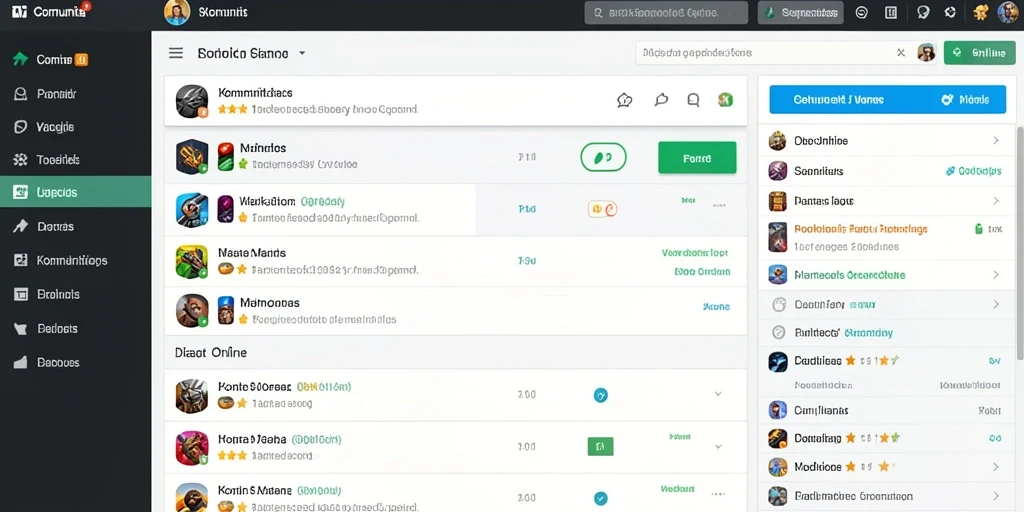Select the radio circle beside Badiaces
The width and height of the screenshot is (1024, 512).
point(778,332)
